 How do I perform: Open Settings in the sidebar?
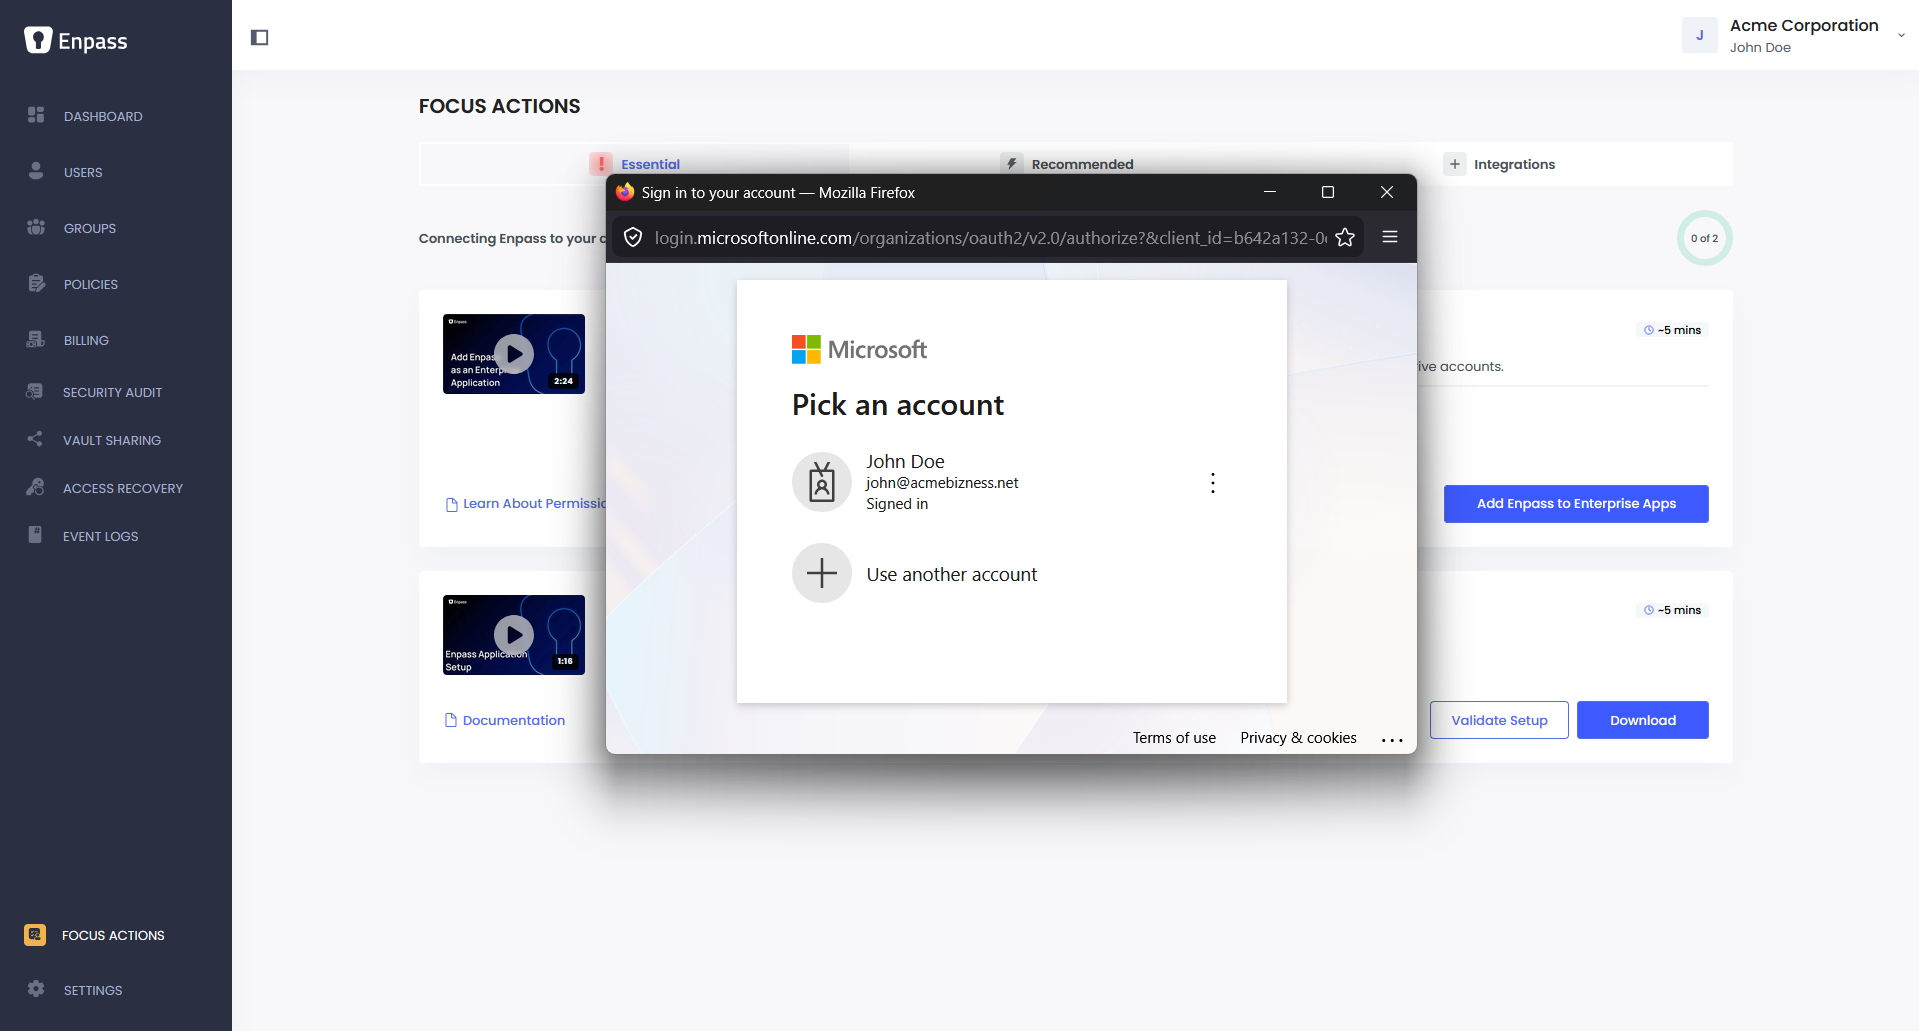(x=93, y=990)
